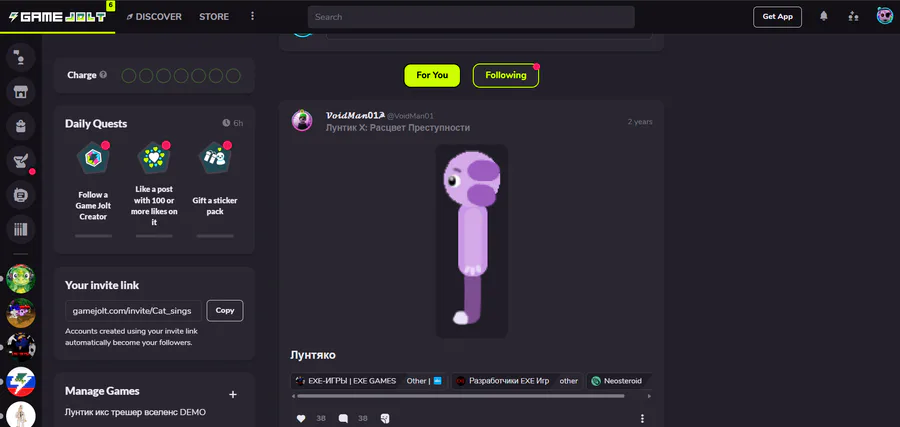Open the second community avatar below the green dragon
The image size is (900, 427).
[x=21, y=313]
